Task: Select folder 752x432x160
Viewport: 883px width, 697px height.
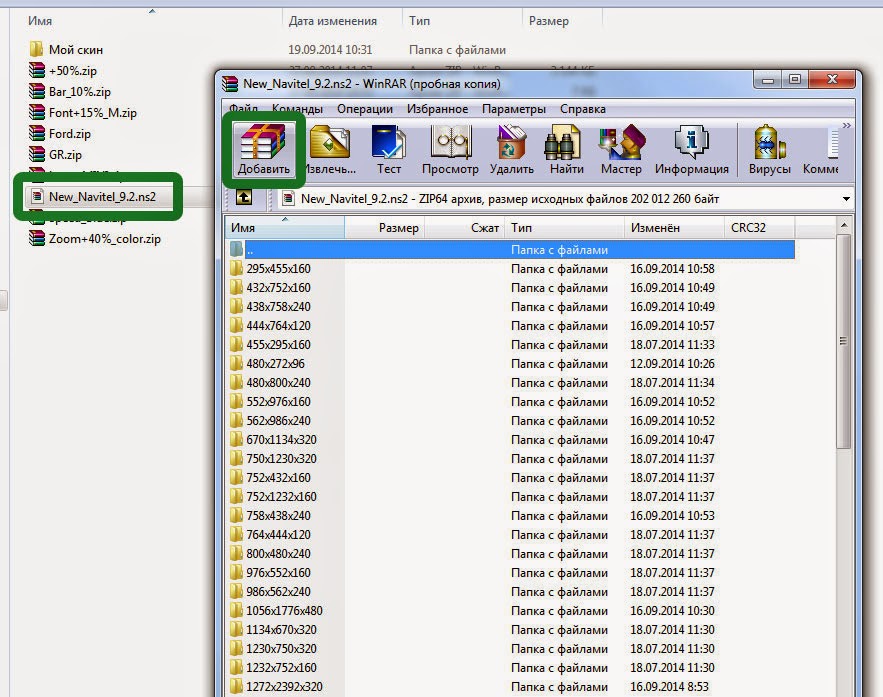Action: click(x=278, y=478)
